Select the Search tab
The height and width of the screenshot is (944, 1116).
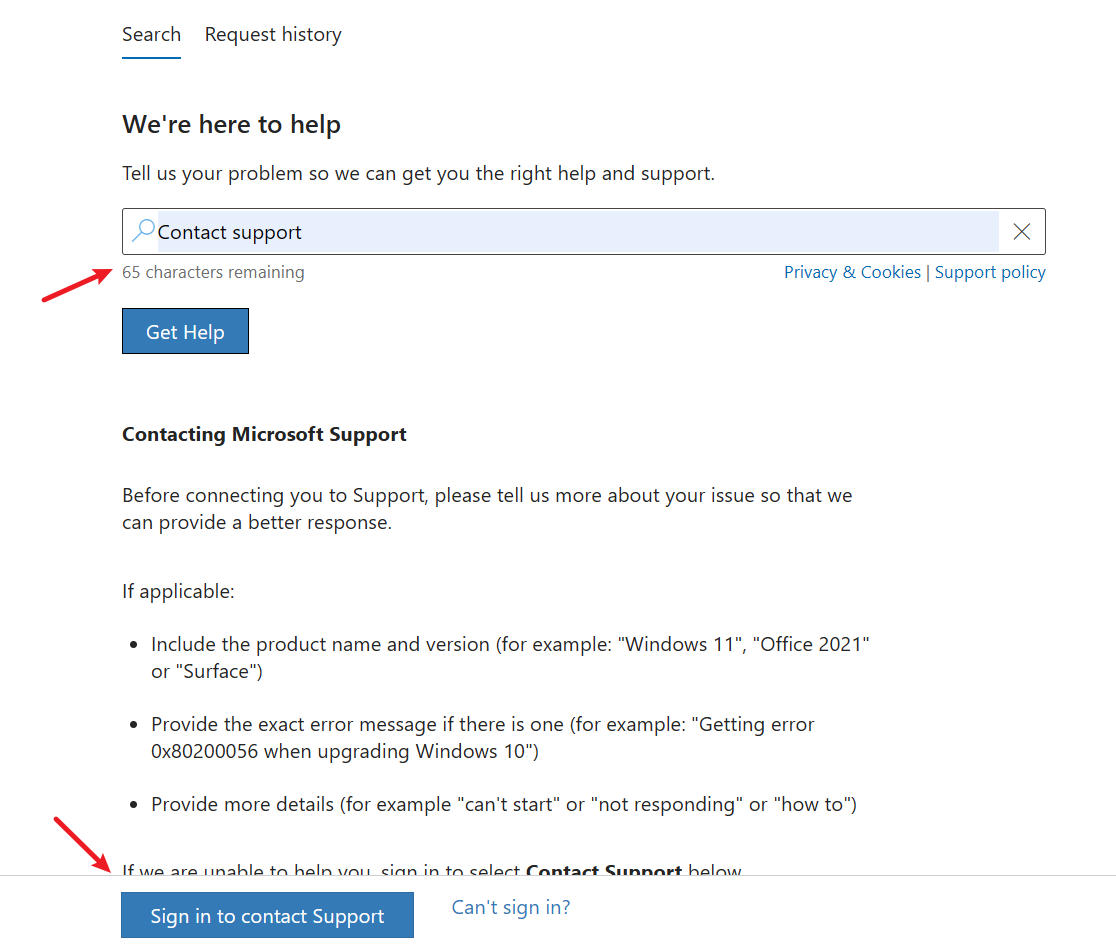point(151,34)
